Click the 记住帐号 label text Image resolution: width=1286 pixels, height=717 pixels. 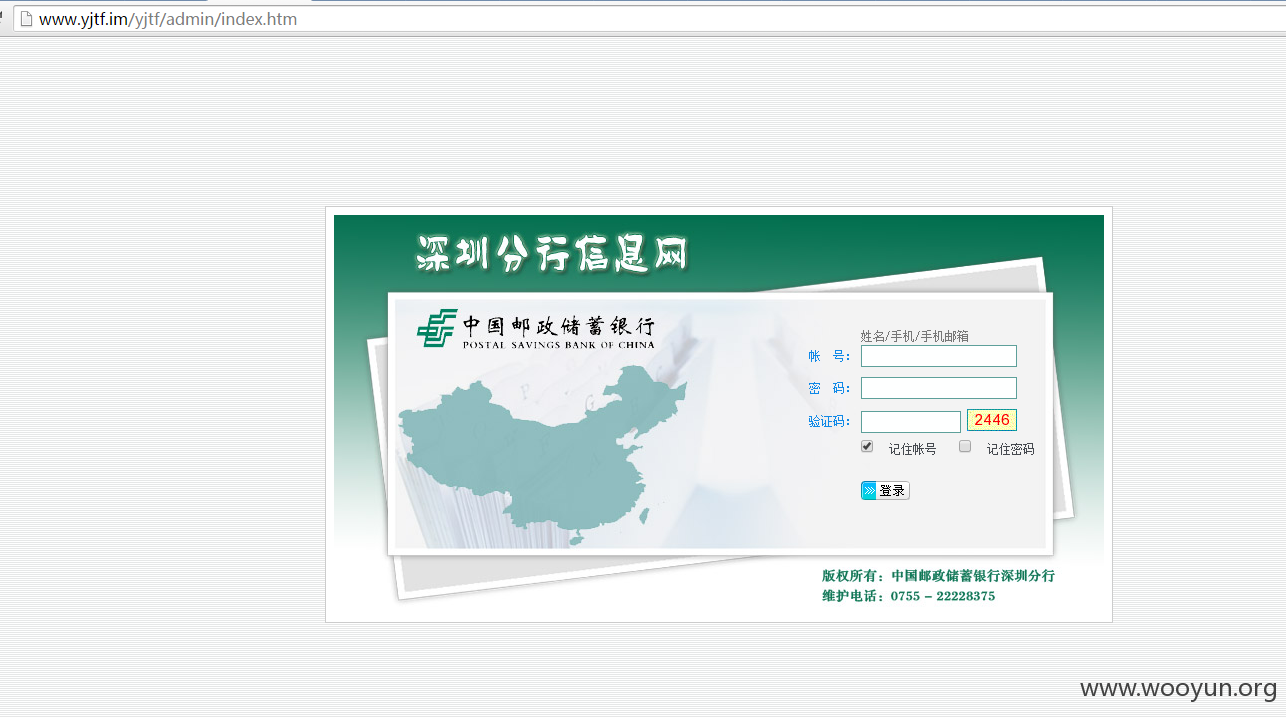(x=912, y=450)
